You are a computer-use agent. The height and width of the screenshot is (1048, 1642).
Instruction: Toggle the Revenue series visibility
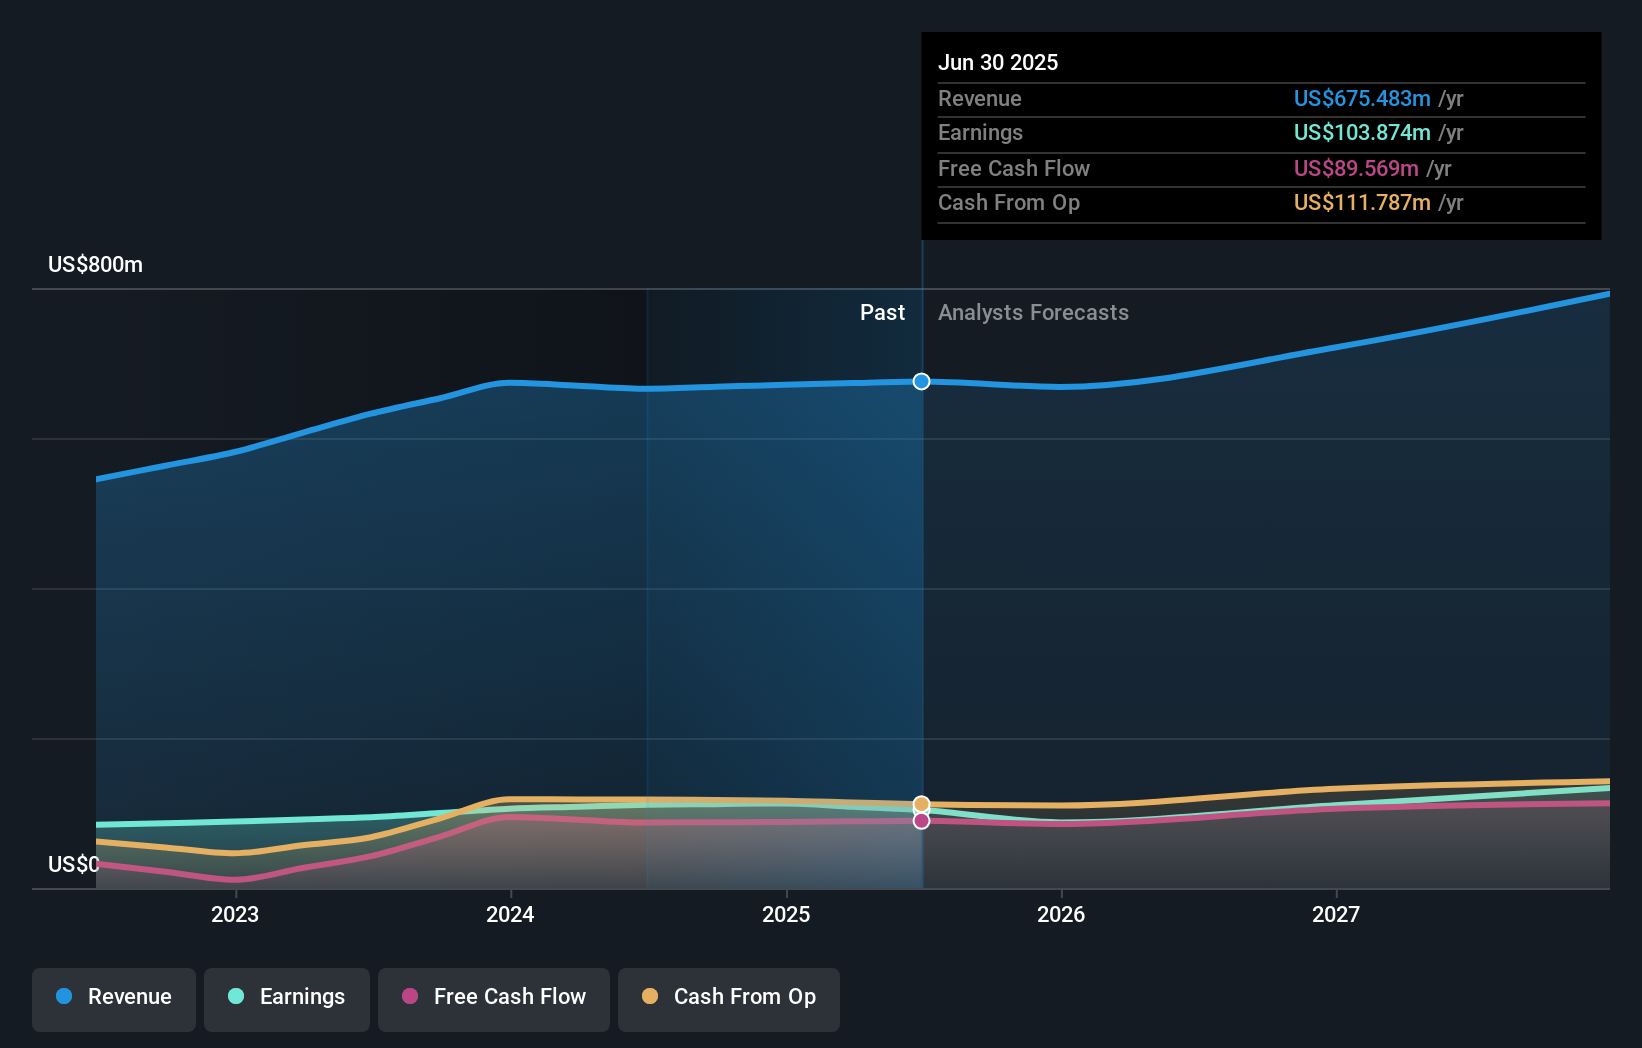point(113,999)
